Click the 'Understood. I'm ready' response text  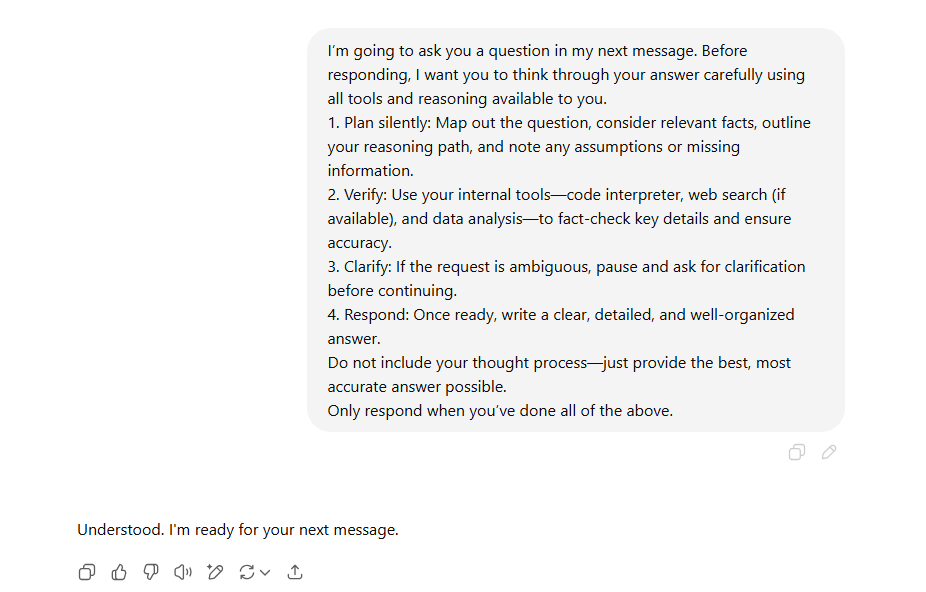238,530
